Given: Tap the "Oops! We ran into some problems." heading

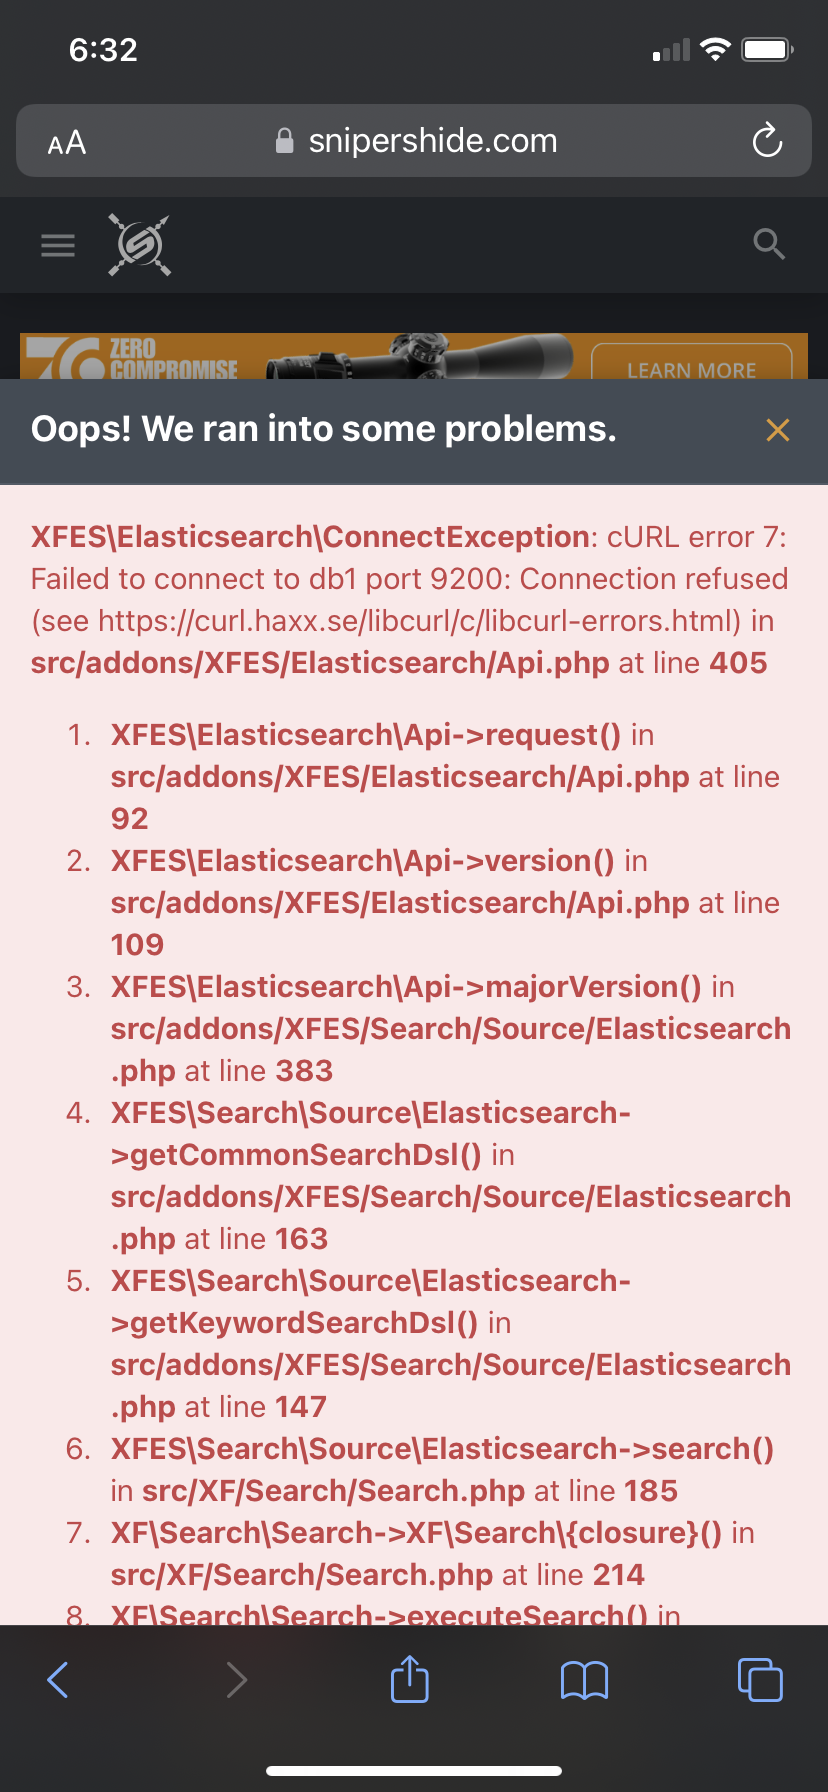Looking at the screenshot, I should coord(324,429).
